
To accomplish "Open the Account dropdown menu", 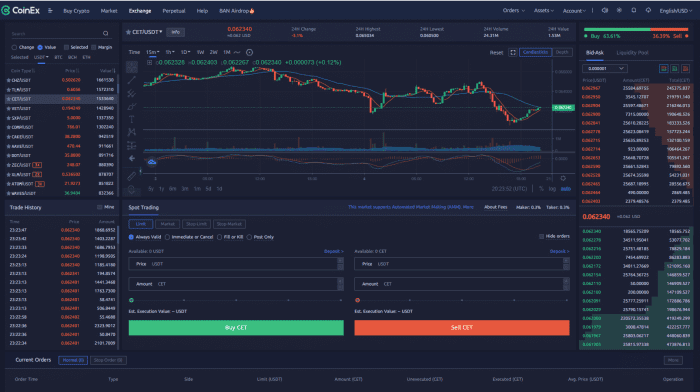I will tap(574, 11).
